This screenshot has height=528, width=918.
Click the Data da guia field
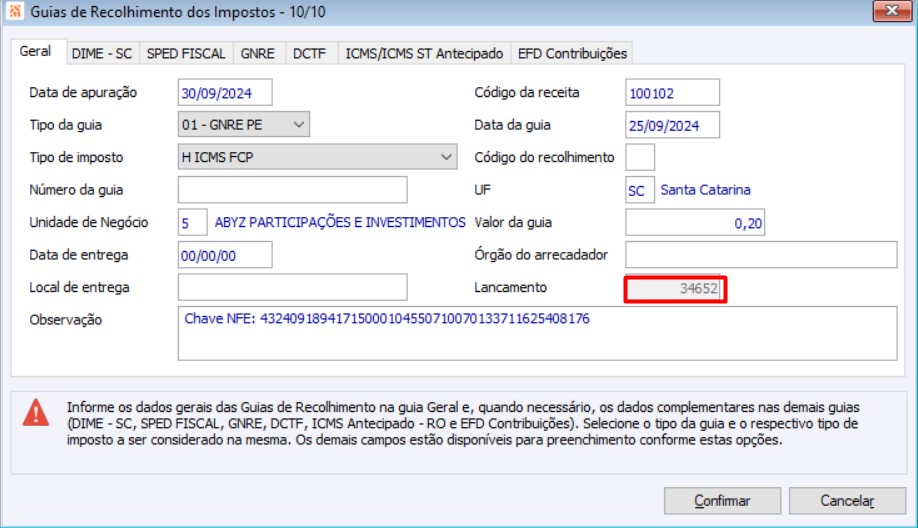pyautogui.click(x=673, y=125)
